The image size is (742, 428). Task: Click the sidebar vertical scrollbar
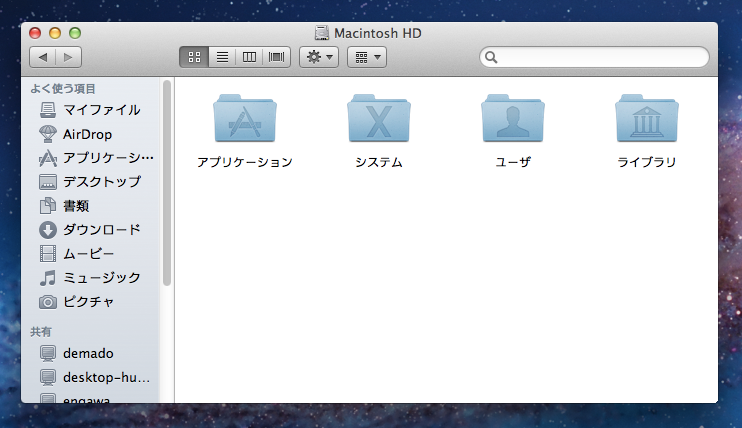point(167,183)
